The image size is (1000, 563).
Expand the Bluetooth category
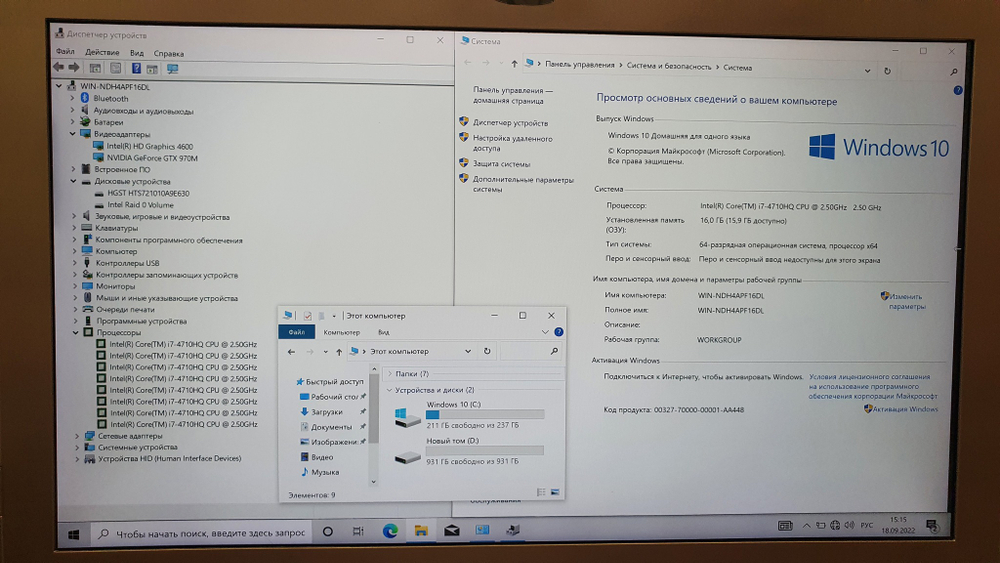click(72, 98)
